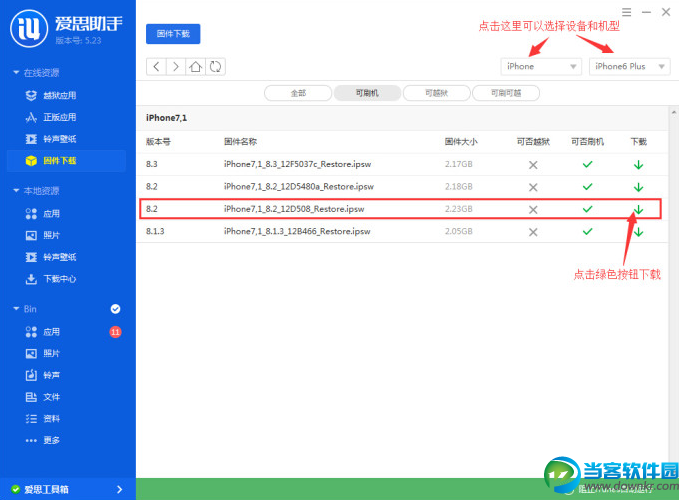
Task: Open the iPhone device type dropdown
Action: pyautogui.click(x=541, y=66)
